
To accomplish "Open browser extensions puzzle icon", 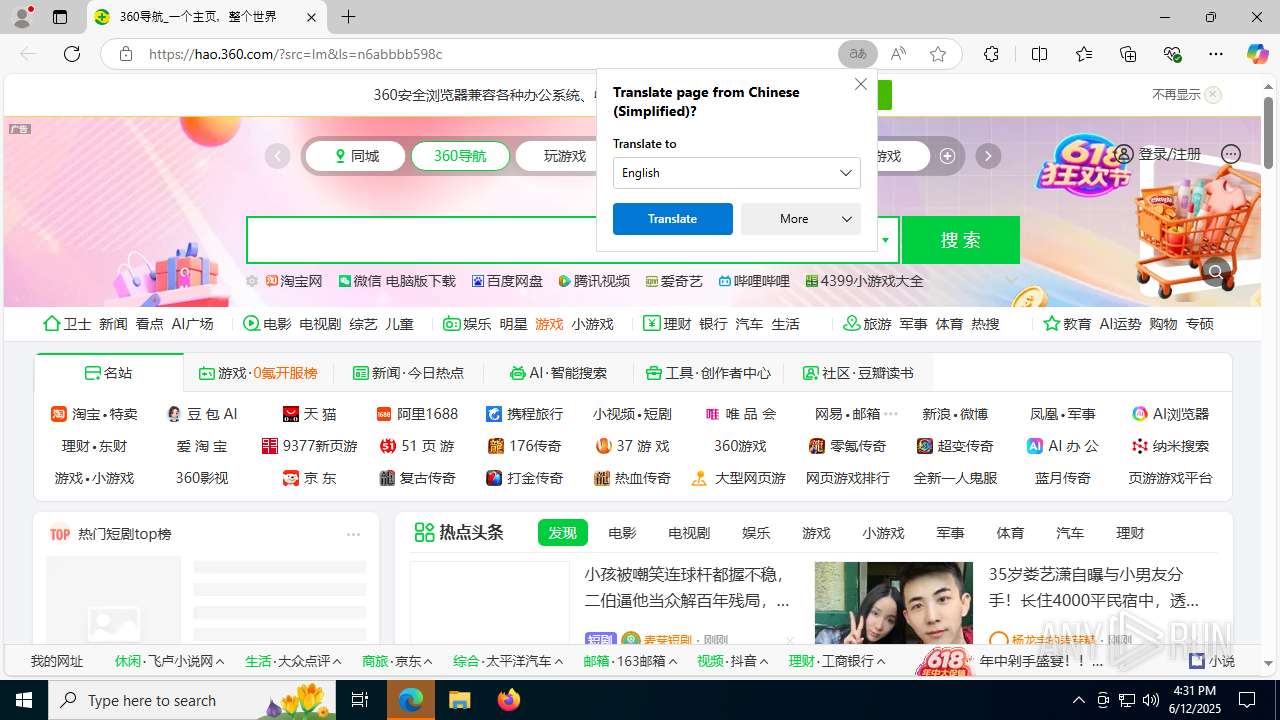I will coord(991,54).
